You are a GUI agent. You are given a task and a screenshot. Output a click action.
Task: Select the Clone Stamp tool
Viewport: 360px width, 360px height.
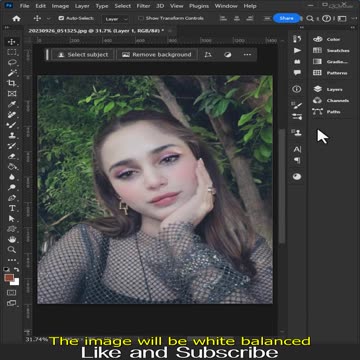pos(12,135)
